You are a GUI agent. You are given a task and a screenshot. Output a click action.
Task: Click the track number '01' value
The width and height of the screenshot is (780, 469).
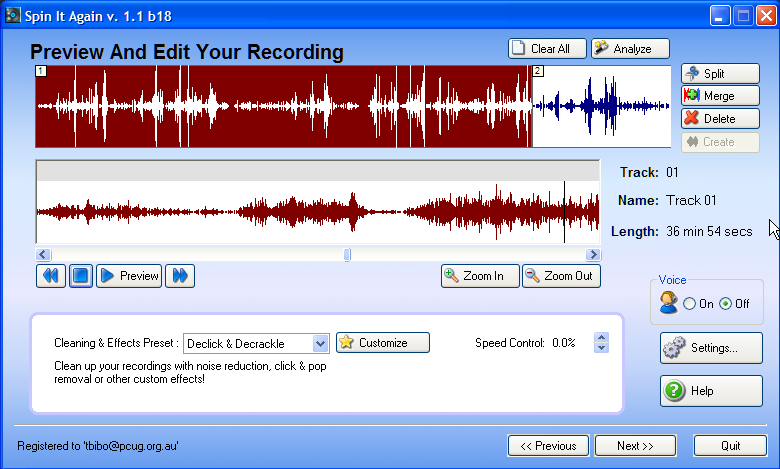coord(673,173)
